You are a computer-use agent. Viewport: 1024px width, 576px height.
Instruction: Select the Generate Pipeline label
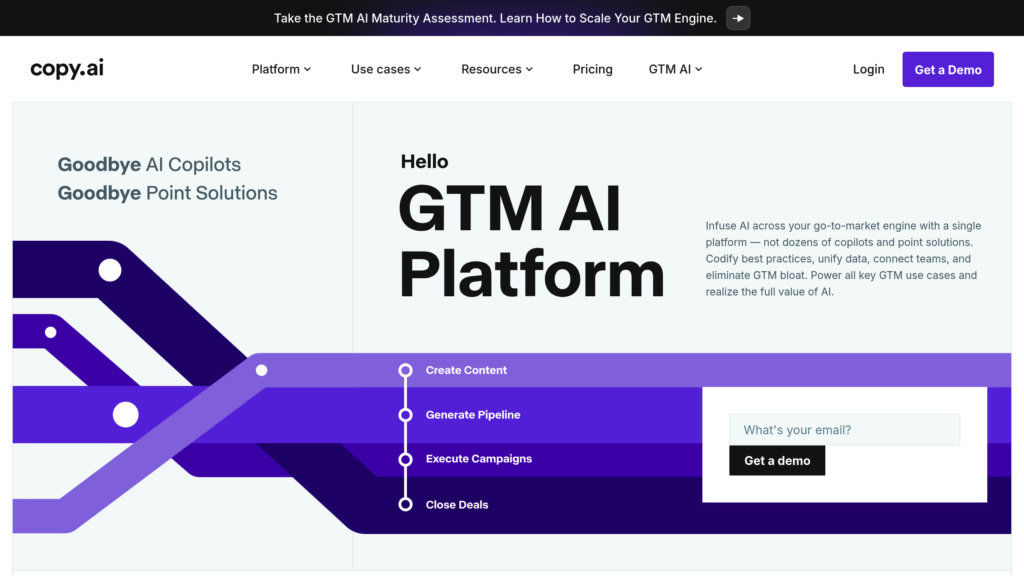coord(473,415)
